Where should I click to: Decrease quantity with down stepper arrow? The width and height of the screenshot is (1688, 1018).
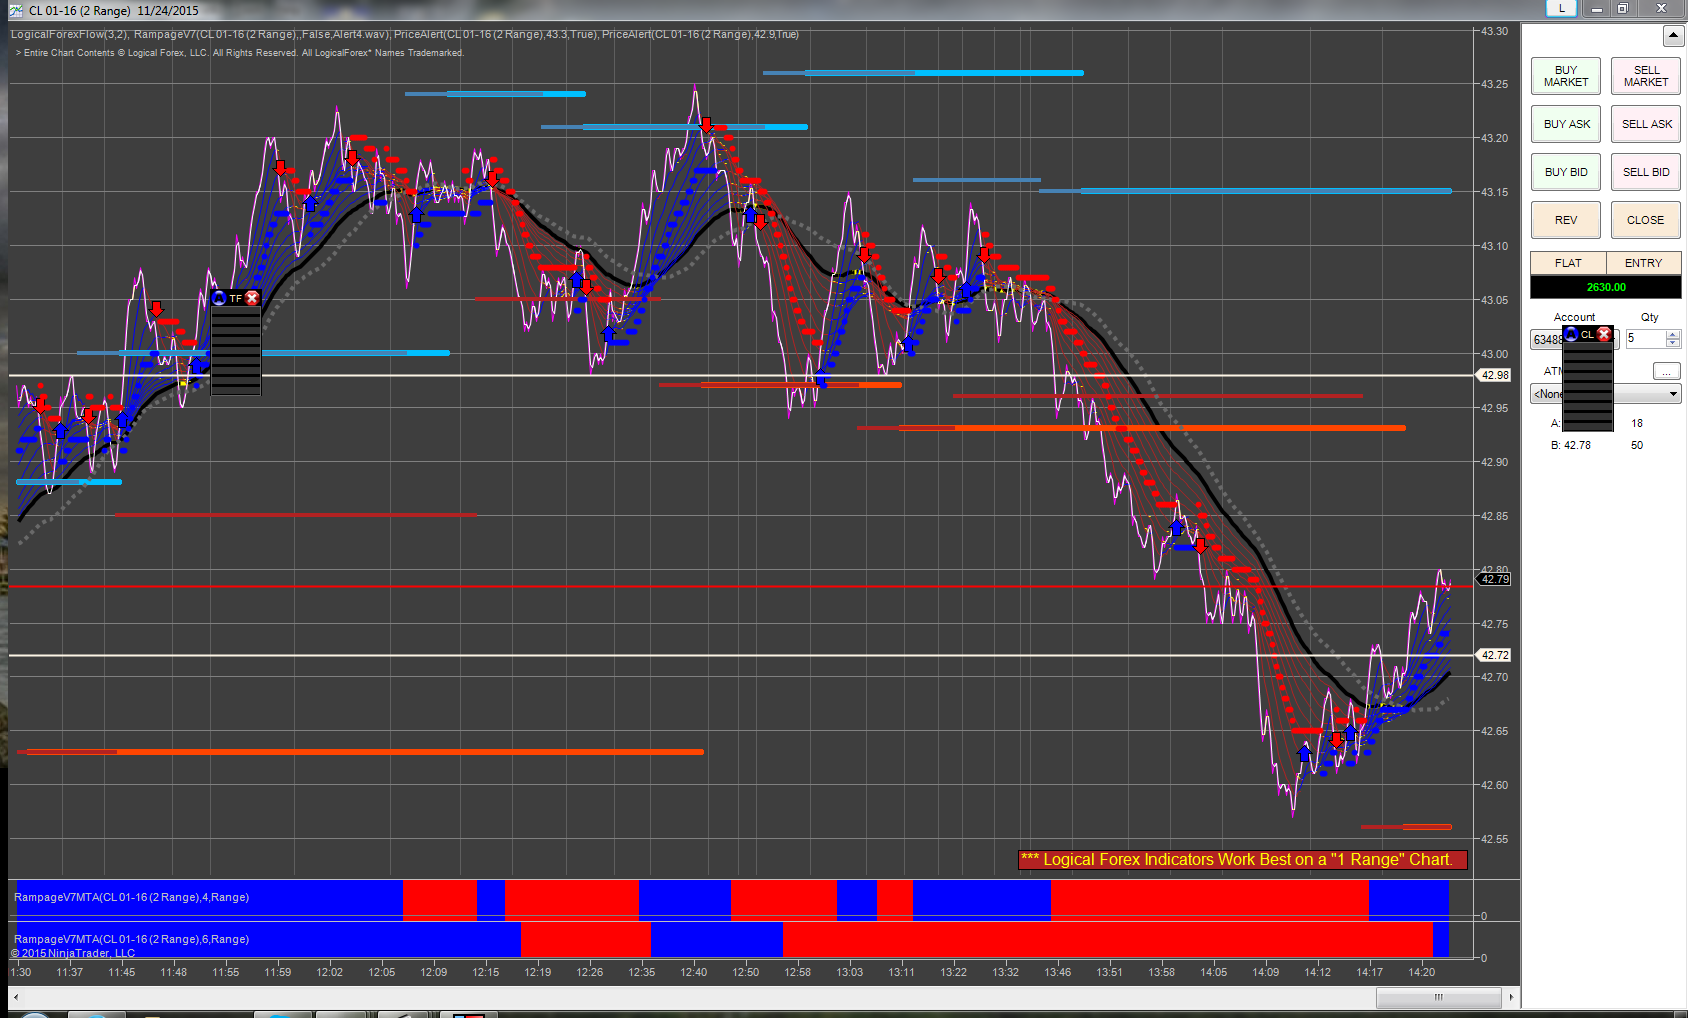coord(1673,344)
